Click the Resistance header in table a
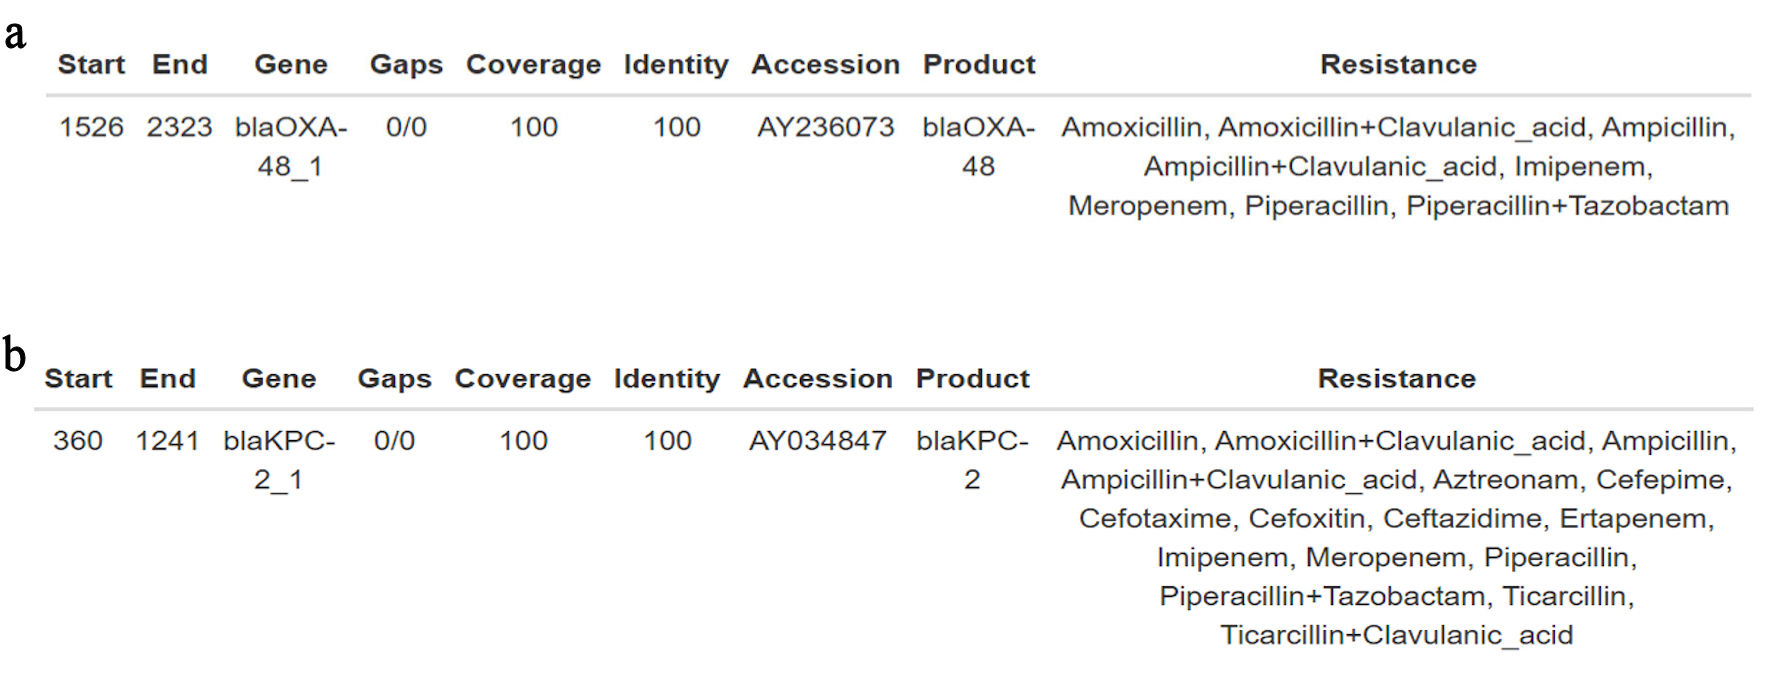This screenshot has width=1772, height=677. (x=1398, y=64)
